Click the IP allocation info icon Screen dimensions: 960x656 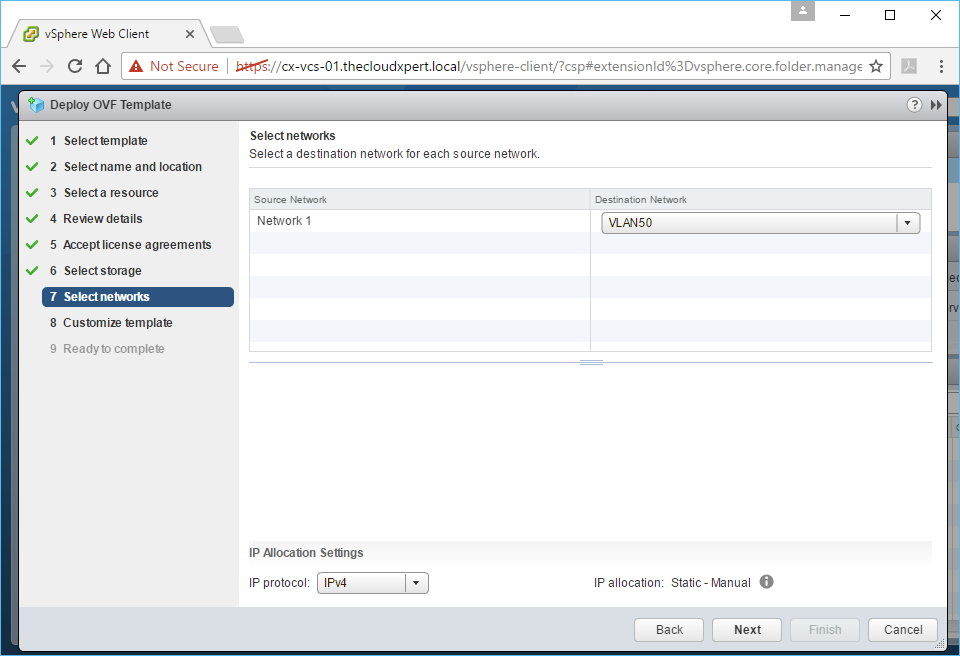767,582
